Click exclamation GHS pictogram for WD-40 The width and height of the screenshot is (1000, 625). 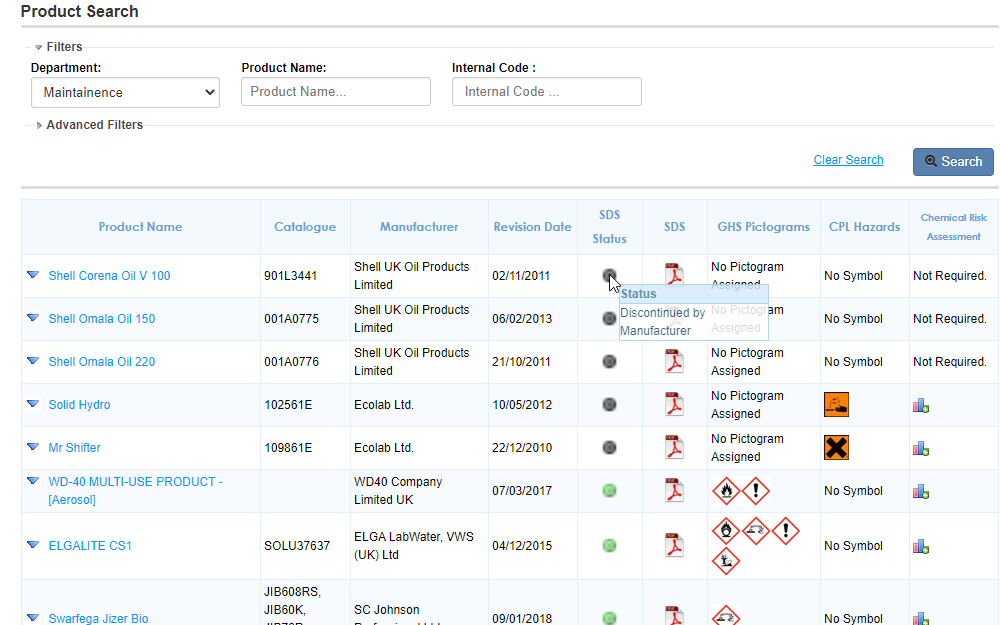click(x=756, y=490)
